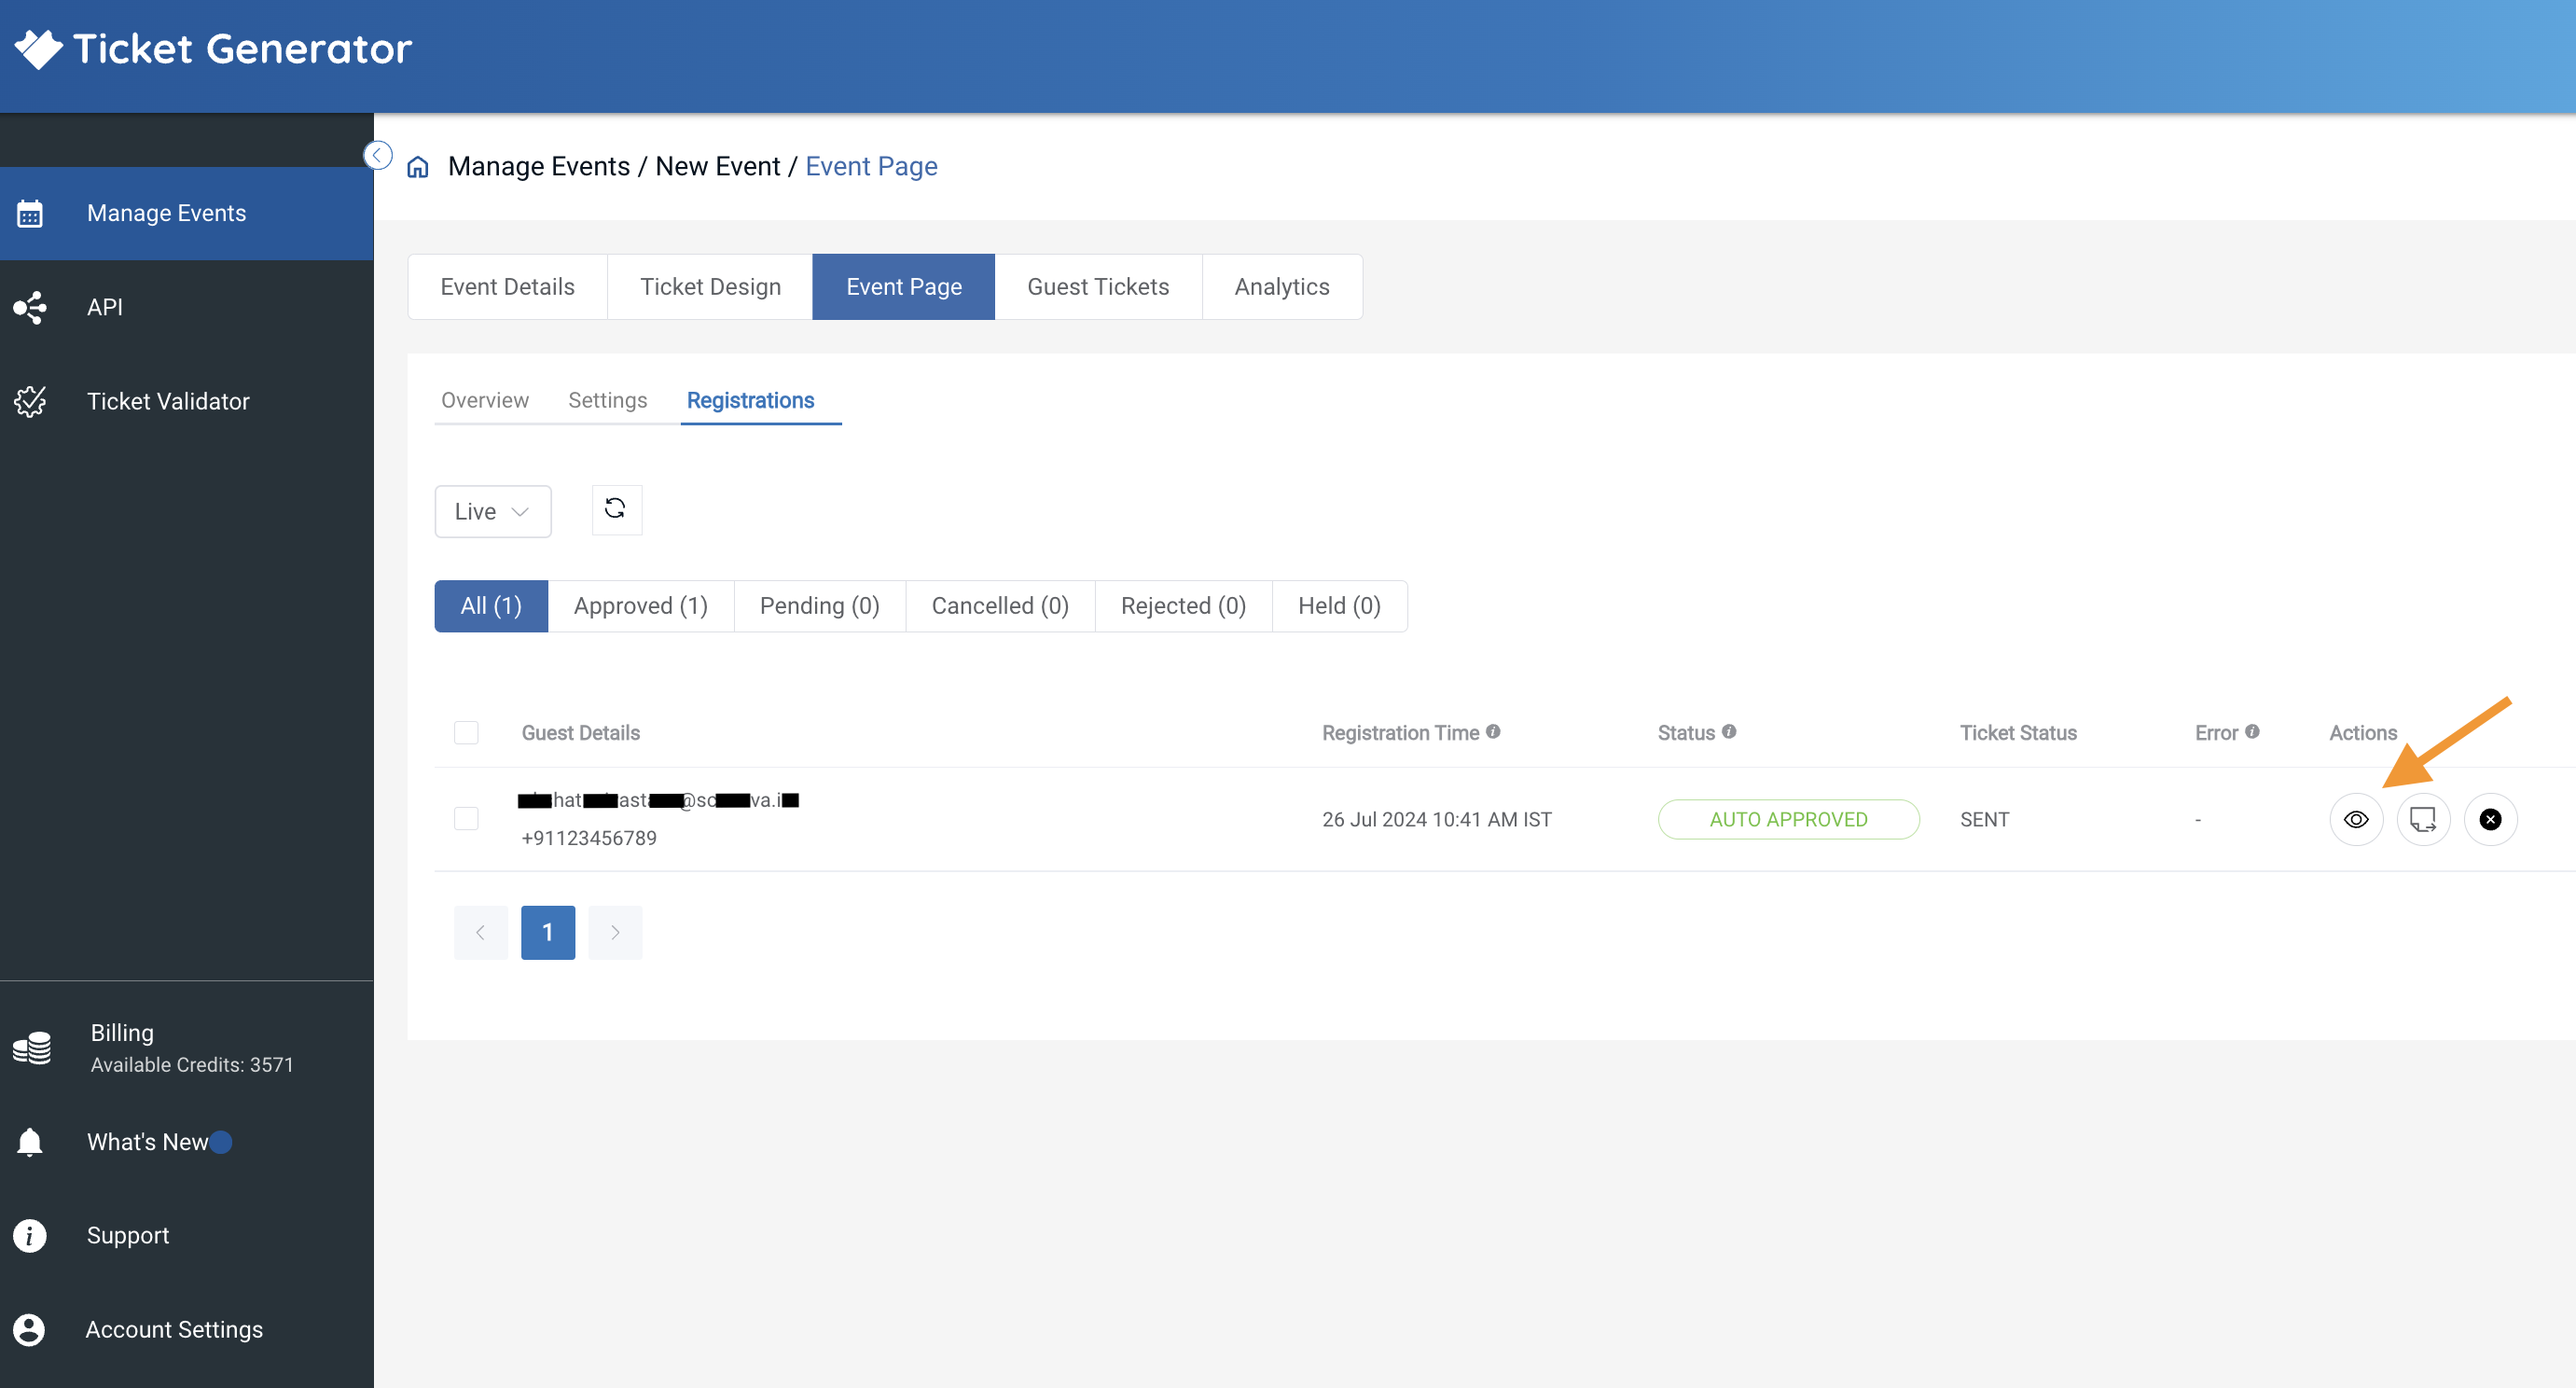
Task: Open the API sidebar item
Action: point(187,307)
